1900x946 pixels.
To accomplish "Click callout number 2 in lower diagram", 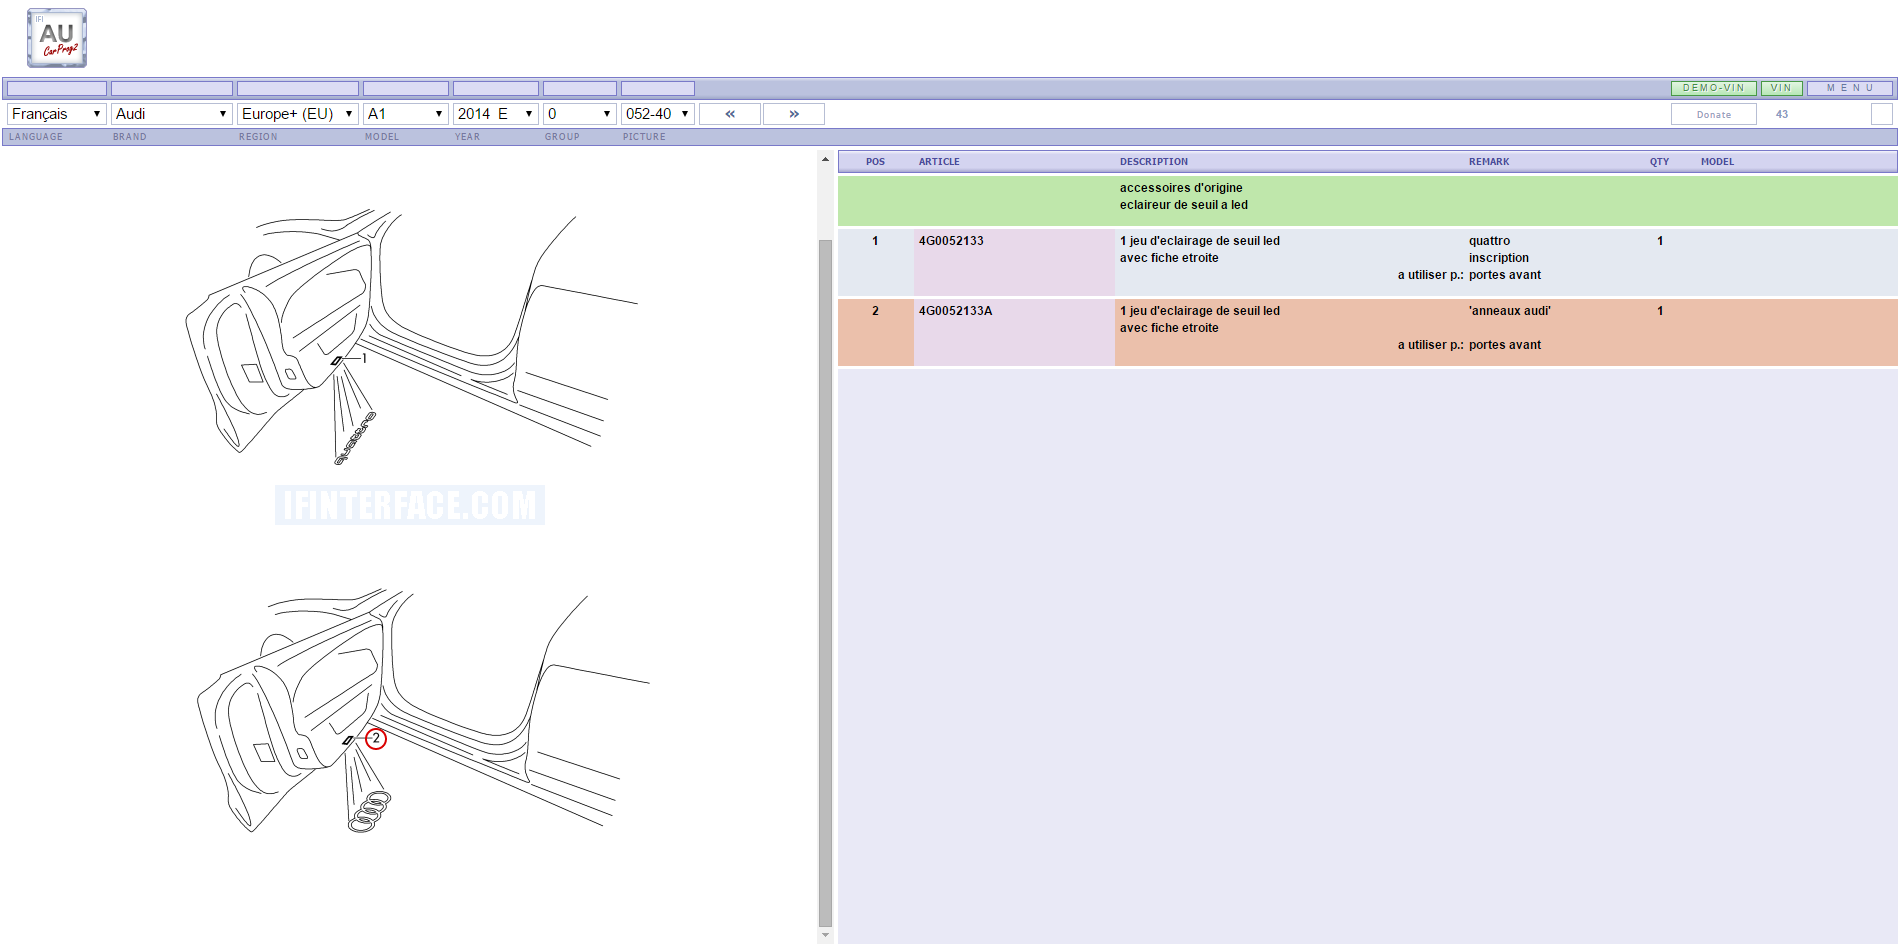I will (x=376, y=739).
